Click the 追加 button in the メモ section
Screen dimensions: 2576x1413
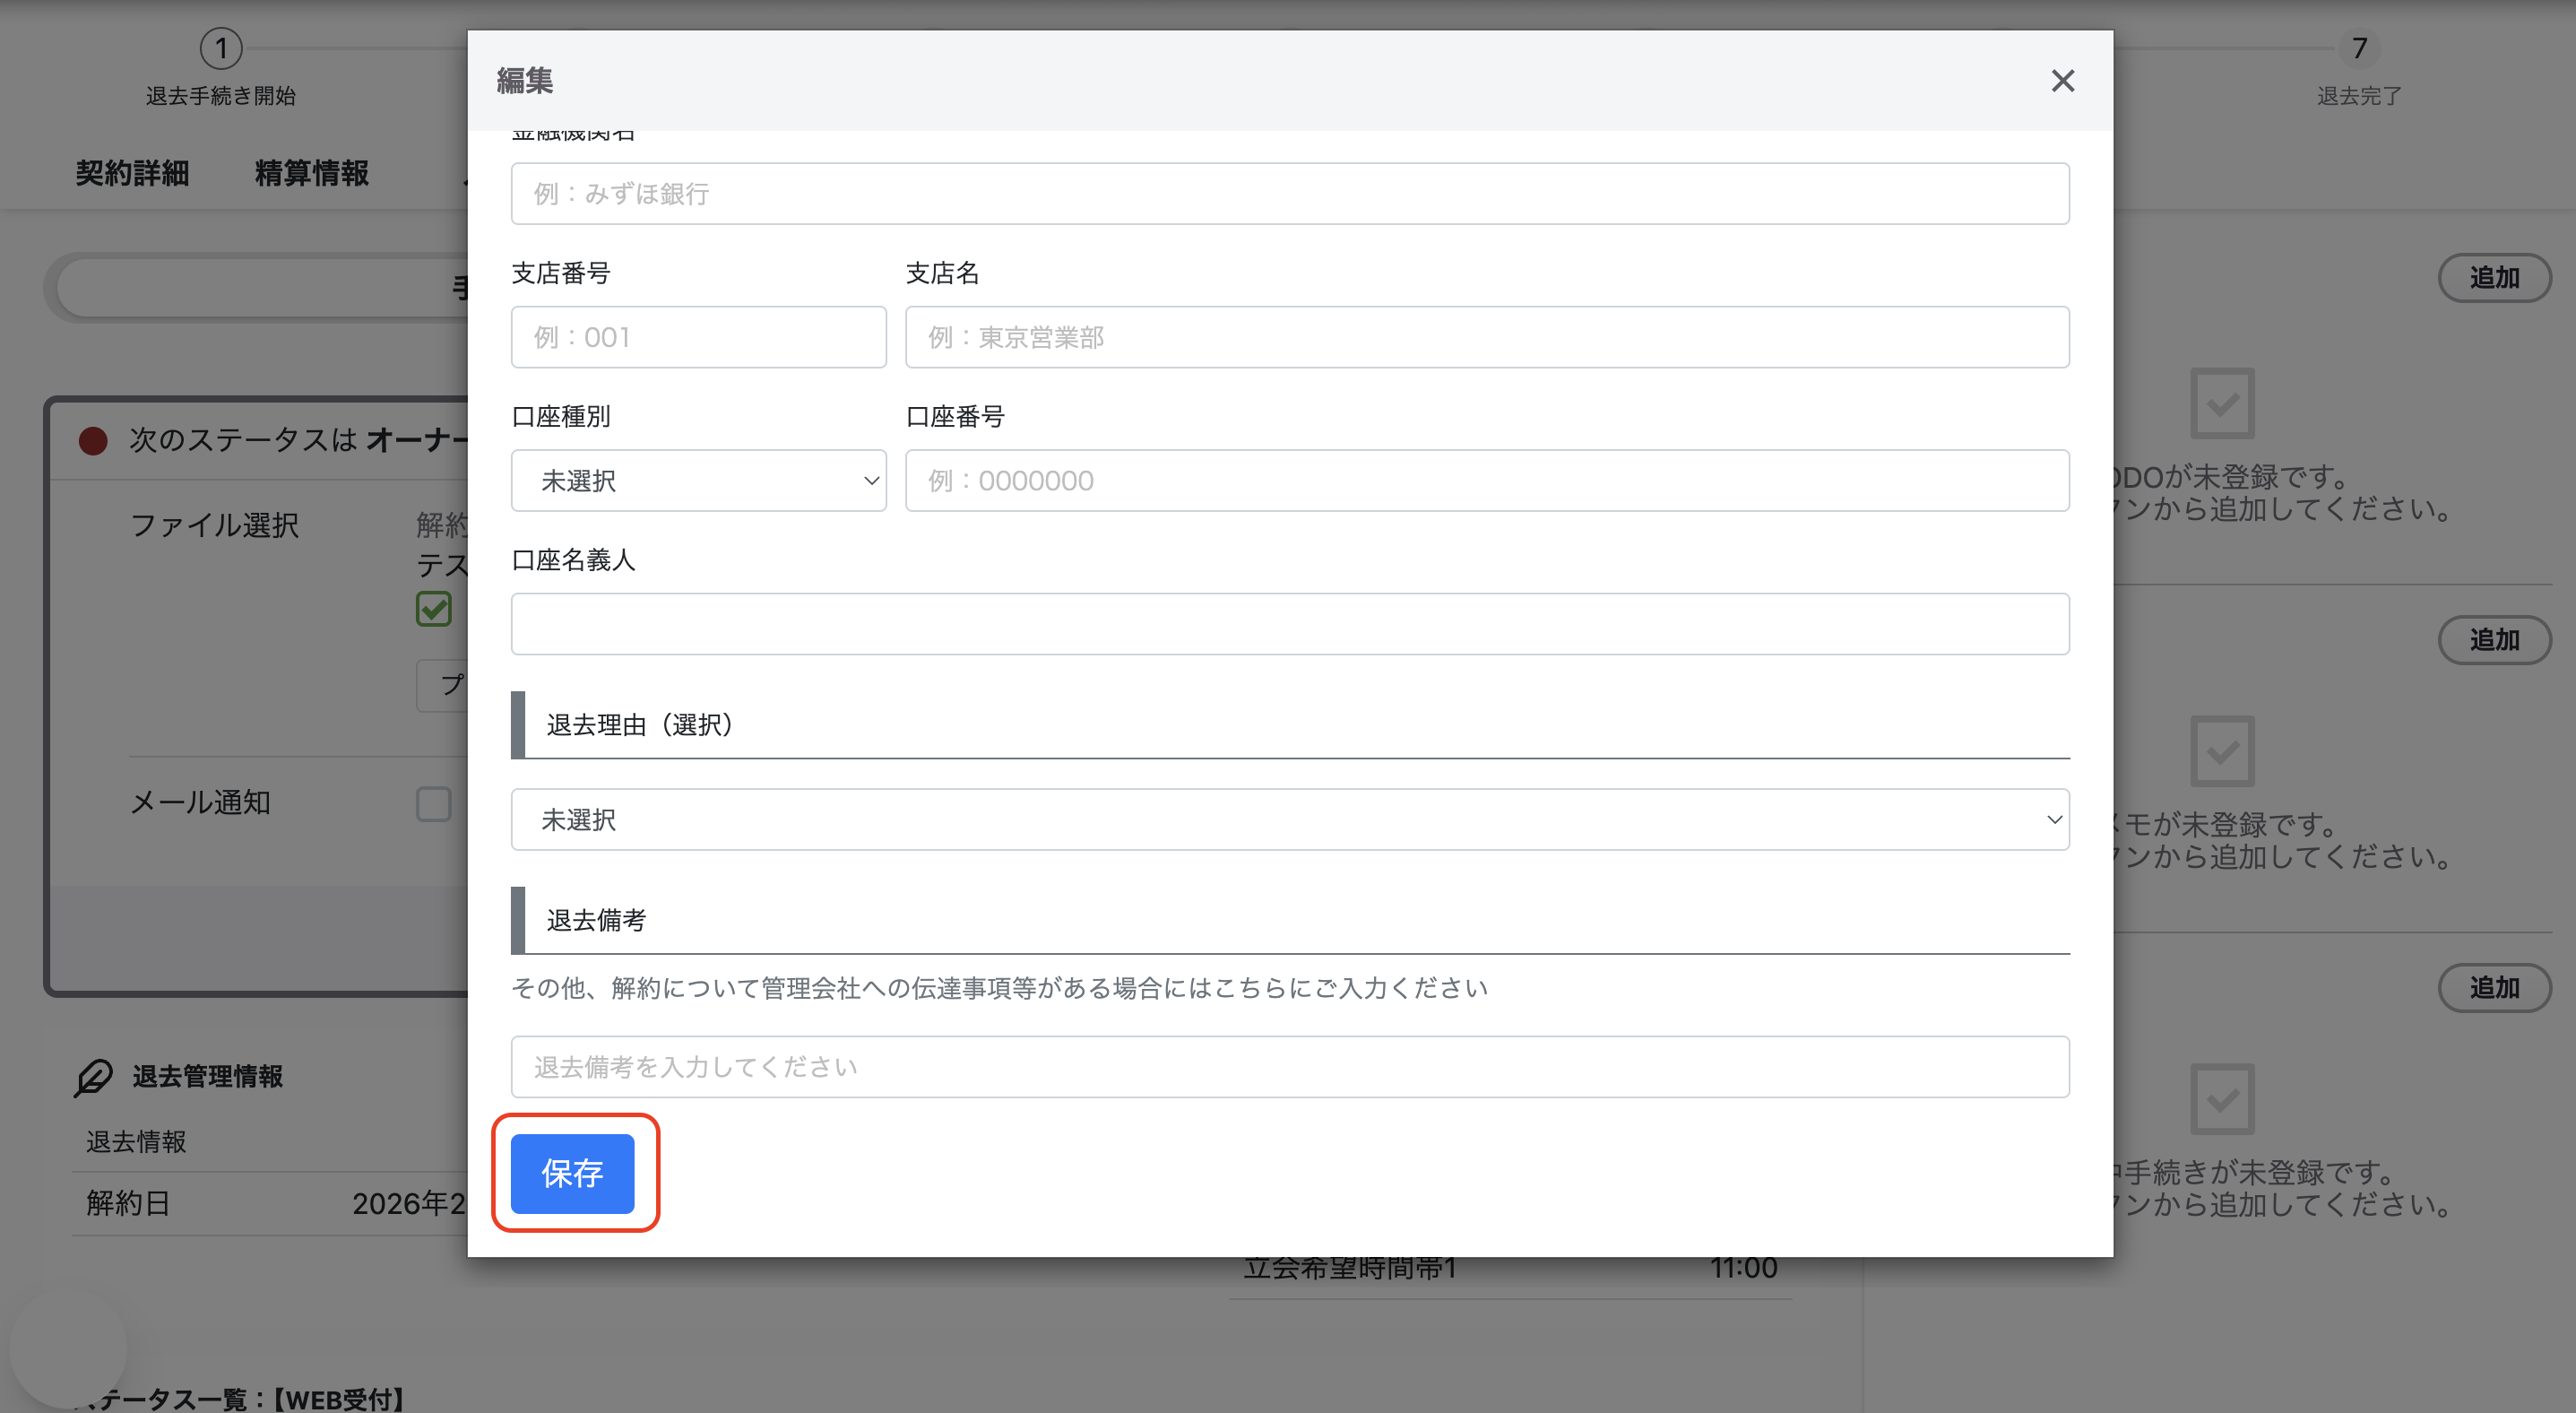click(2494, 640)
